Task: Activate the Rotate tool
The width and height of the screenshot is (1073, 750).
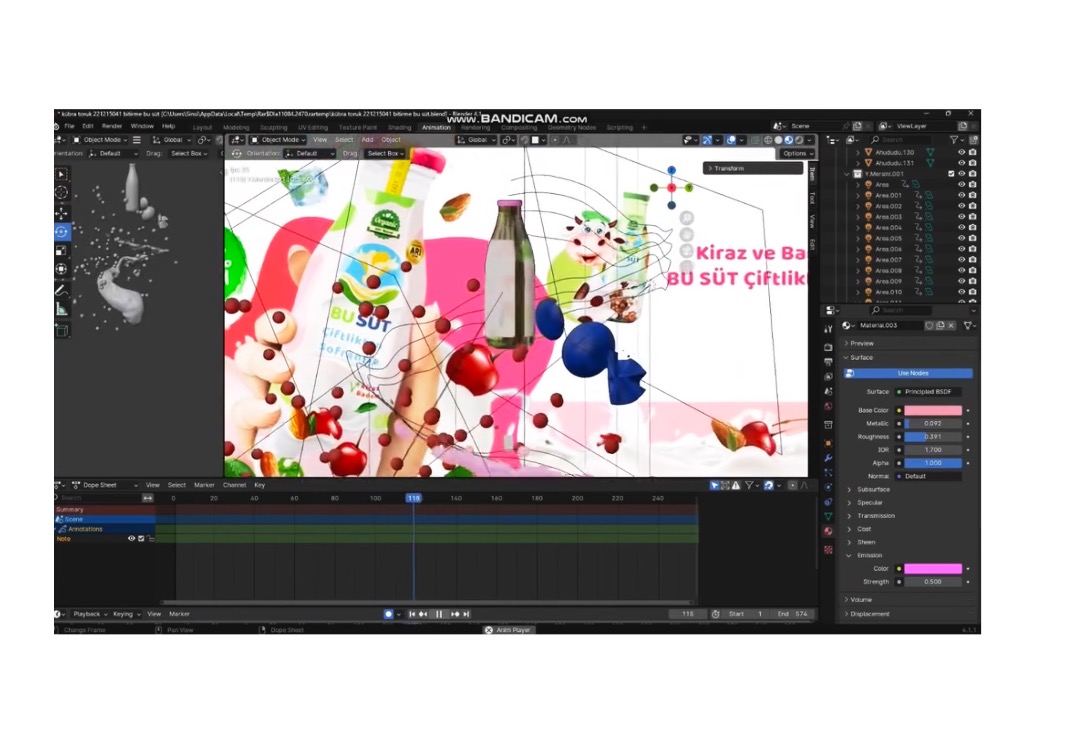Action: (x=62, y=231)
